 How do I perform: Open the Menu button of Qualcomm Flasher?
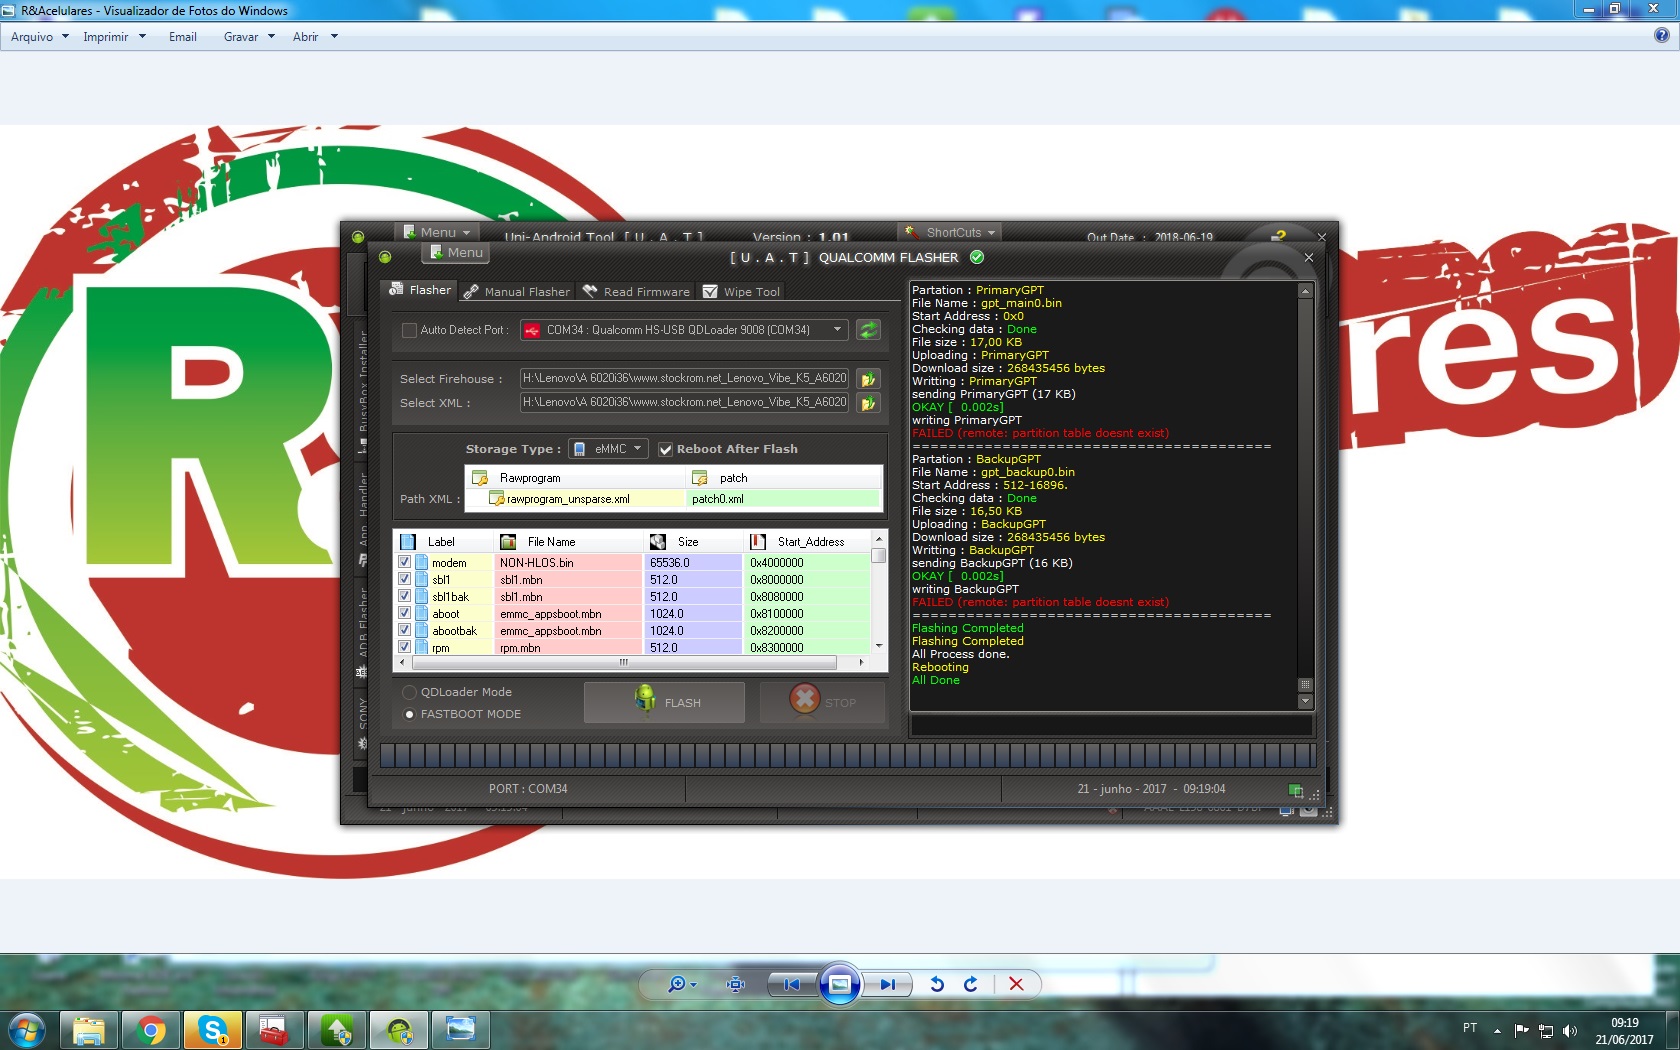[x=455, y=253]
